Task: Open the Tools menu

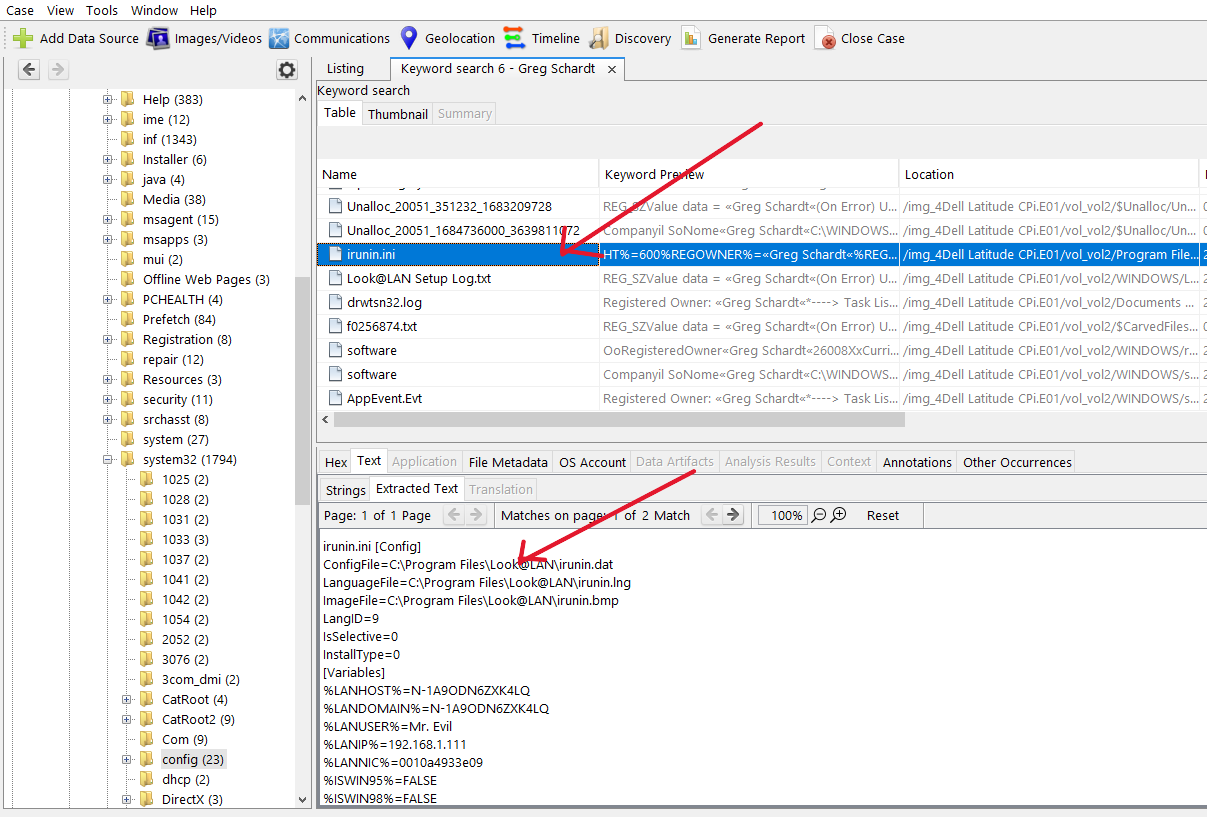Action: [x=101, y=10]
